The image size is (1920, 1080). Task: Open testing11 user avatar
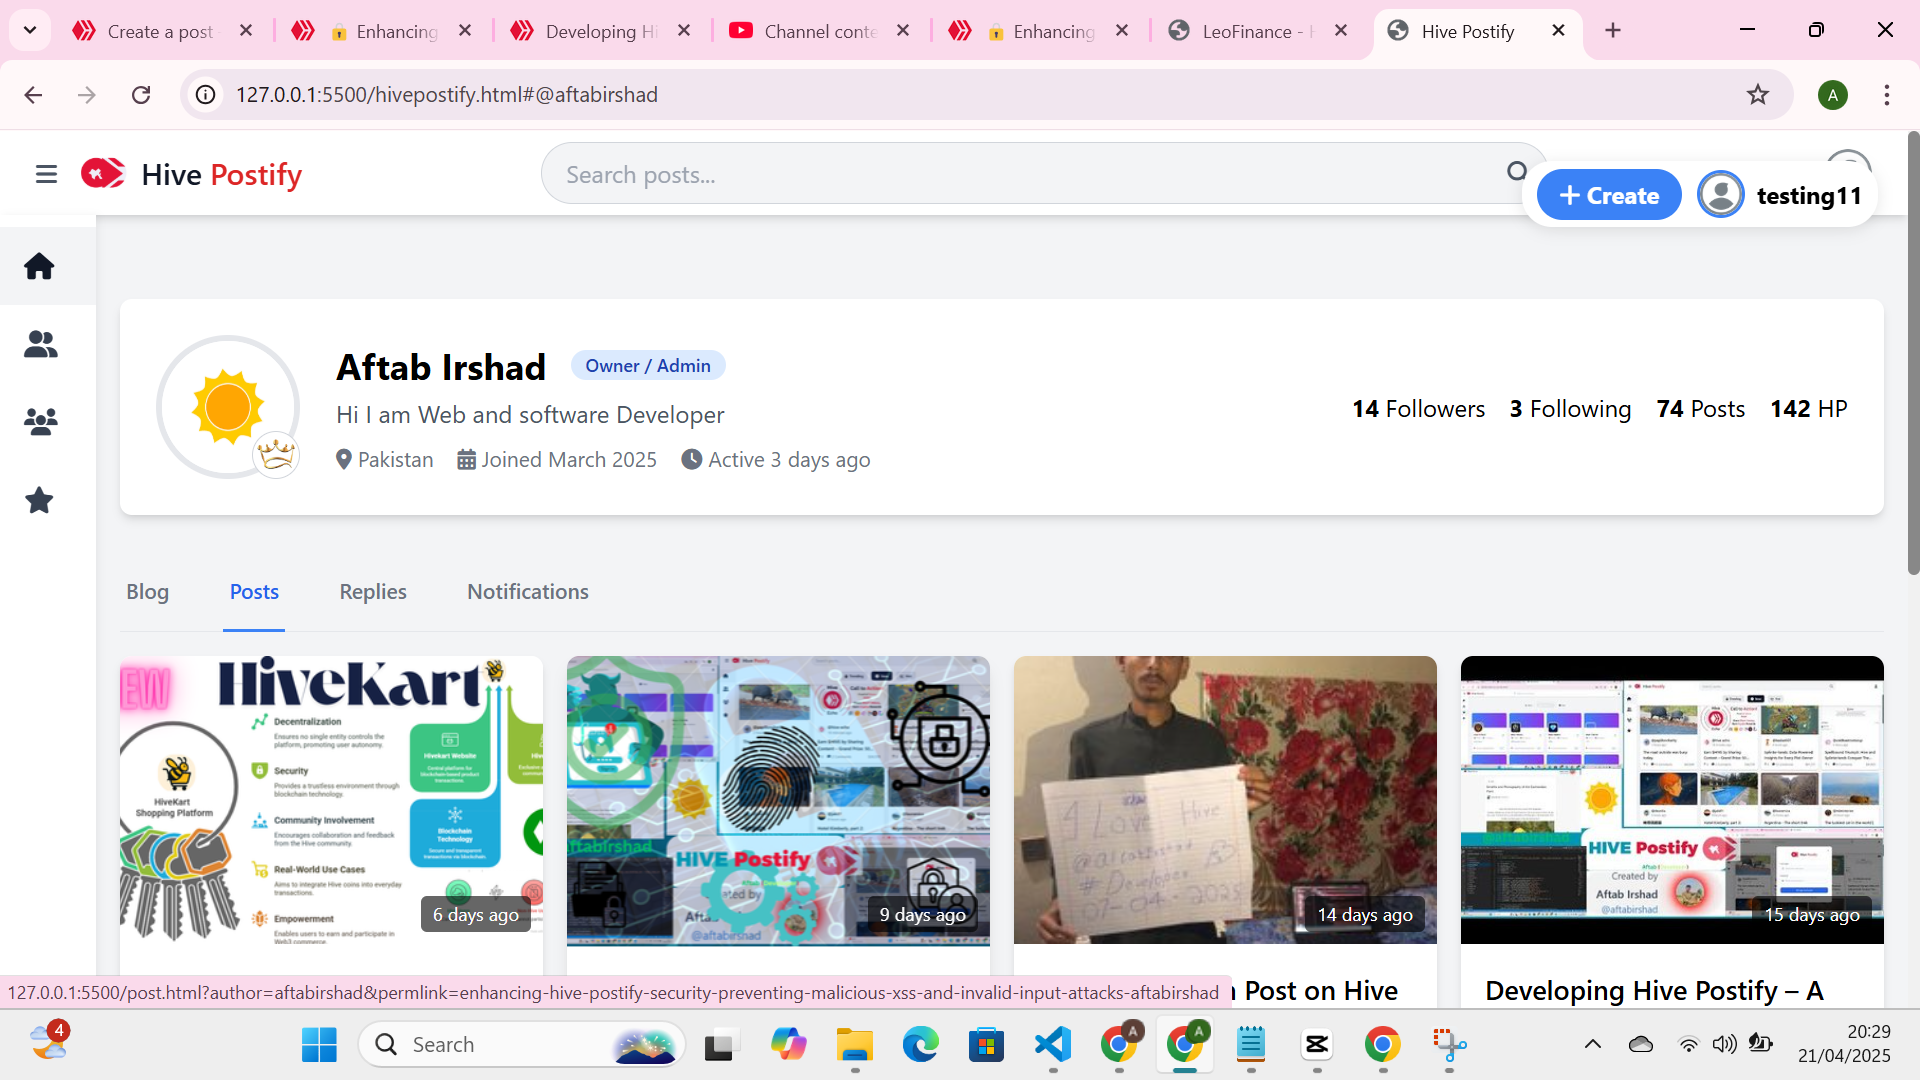[1721, 195]
